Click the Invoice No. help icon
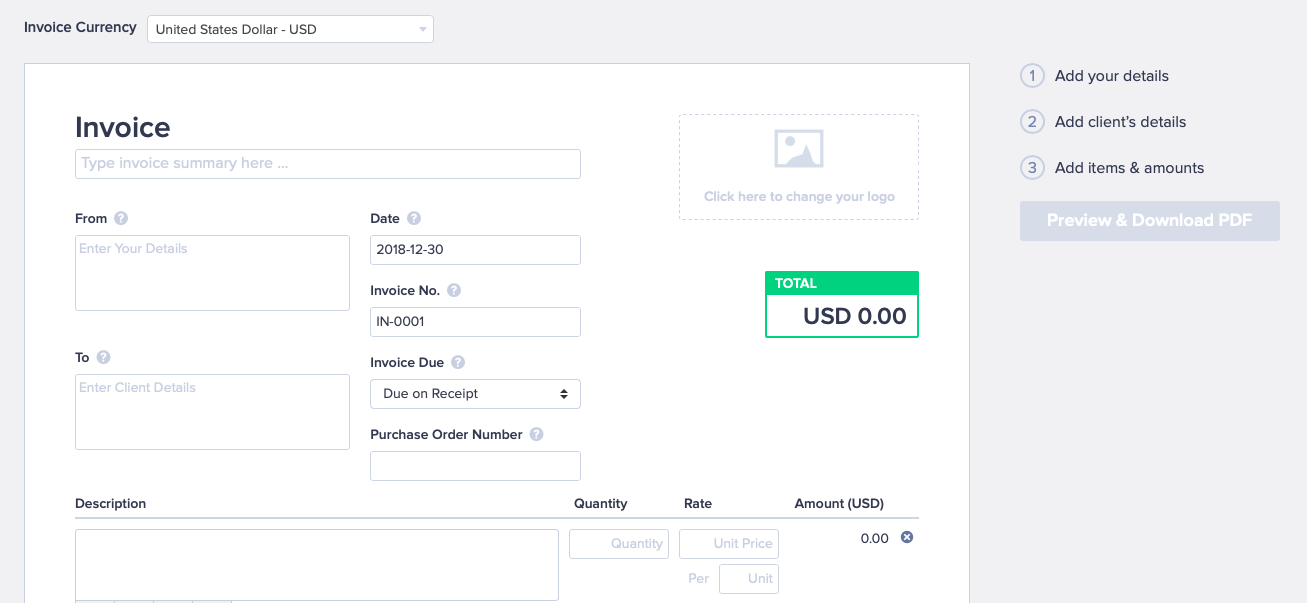The image size is (1307, 603). [x=454, y=290]
